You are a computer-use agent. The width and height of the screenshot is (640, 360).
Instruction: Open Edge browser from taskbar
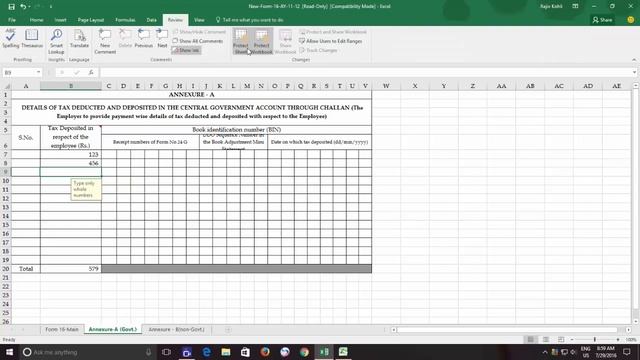(x=206, y=352)
